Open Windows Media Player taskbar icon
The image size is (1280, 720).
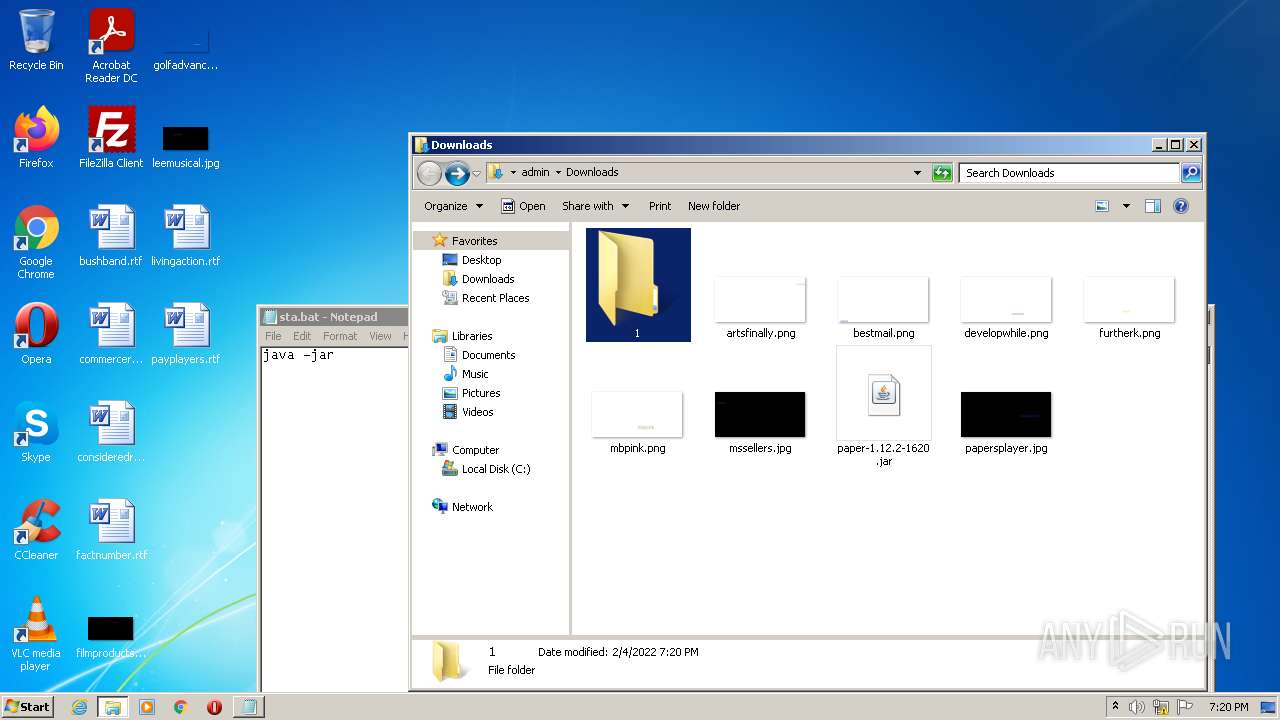pos(147,707)
